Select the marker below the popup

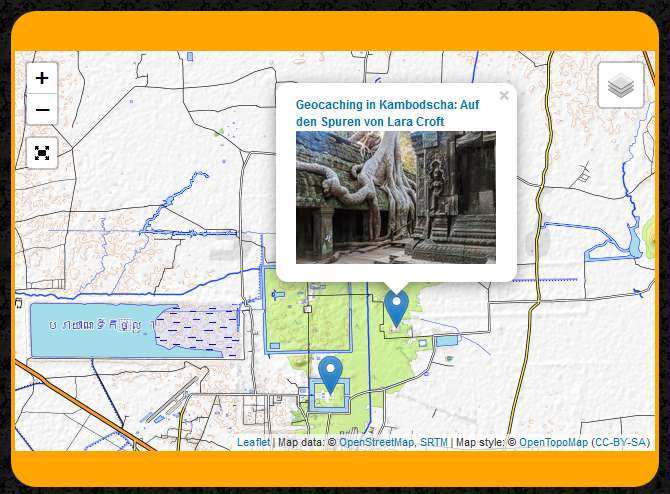(x=397, y=309)
